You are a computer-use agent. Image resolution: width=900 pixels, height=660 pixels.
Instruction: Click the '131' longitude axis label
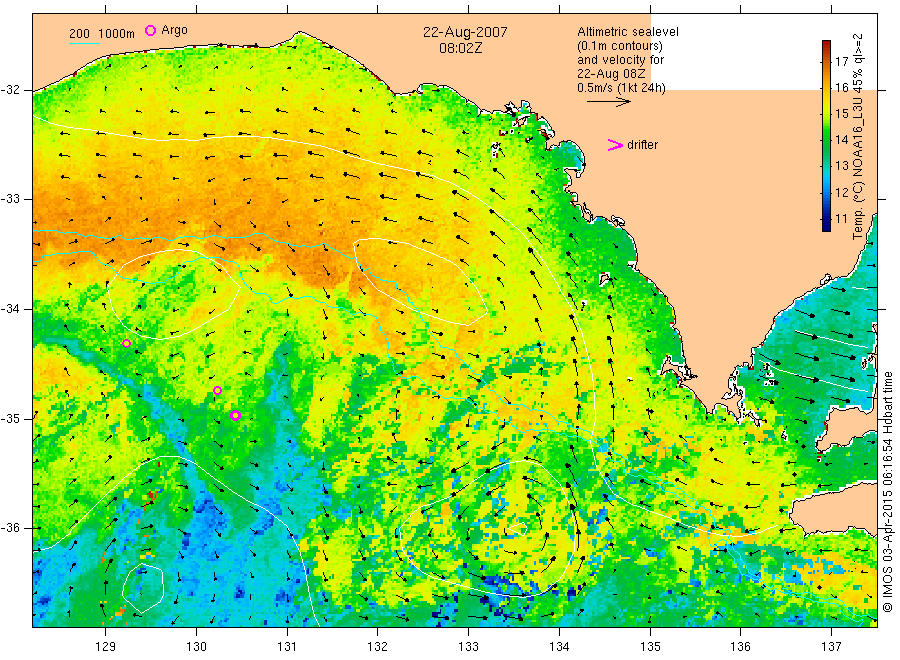287,647
